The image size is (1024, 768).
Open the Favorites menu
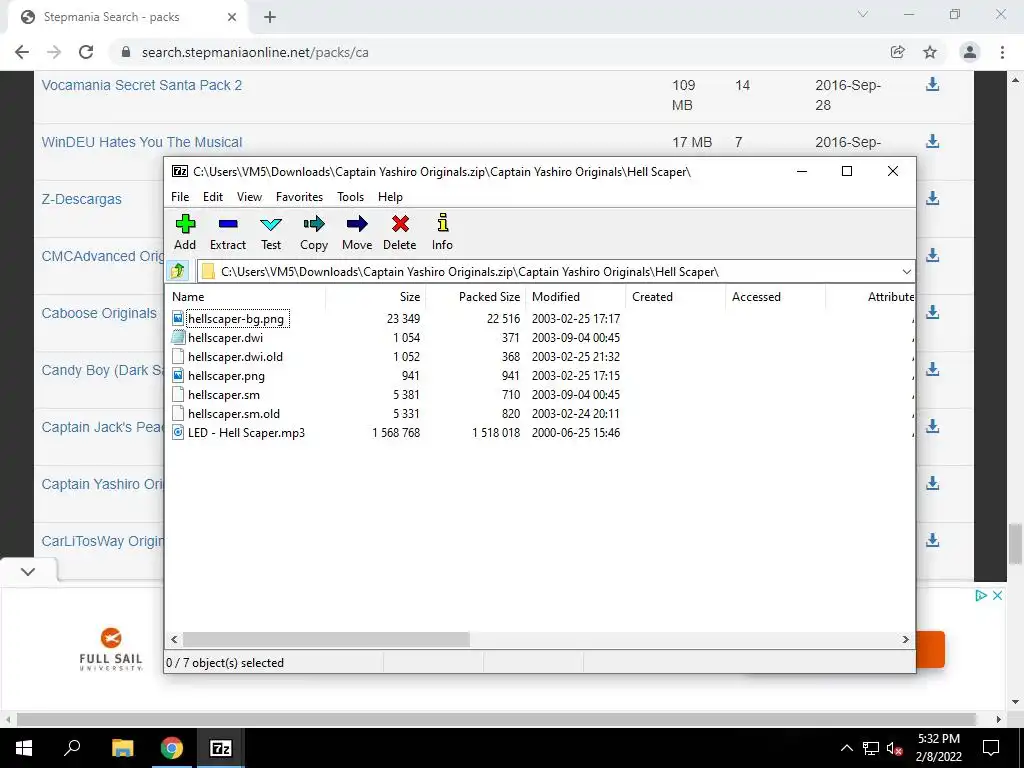click(x=299, y=197)
